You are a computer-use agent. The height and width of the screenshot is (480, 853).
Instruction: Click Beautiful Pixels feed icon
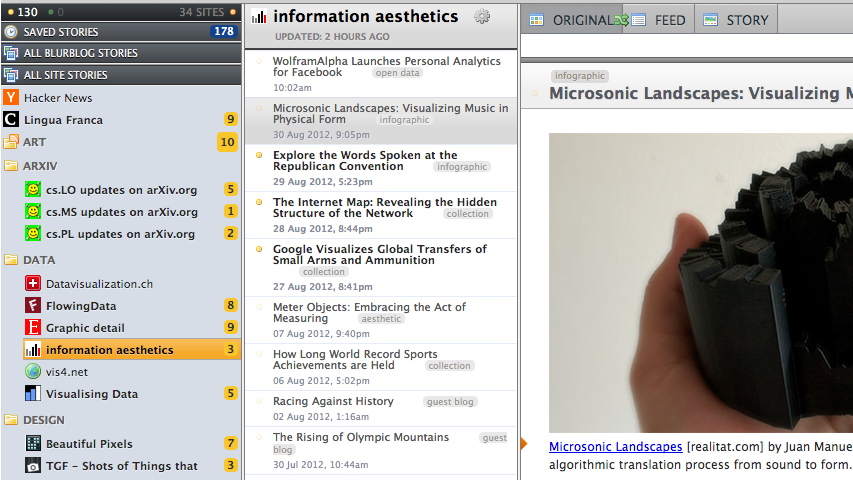[33, 443]
